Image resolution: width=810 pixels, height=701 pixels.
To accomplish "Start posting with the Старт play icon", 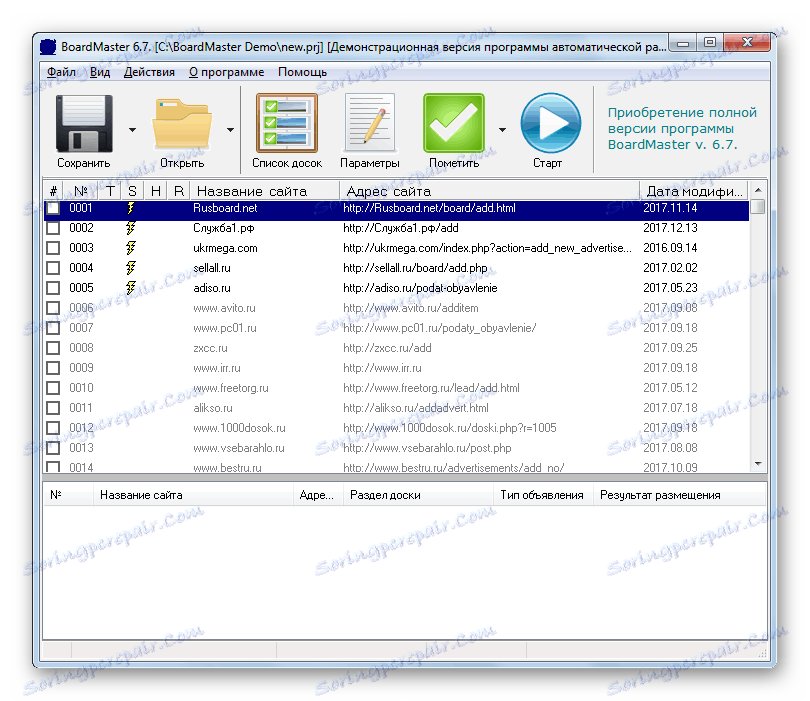I will [x=551, y=123].
